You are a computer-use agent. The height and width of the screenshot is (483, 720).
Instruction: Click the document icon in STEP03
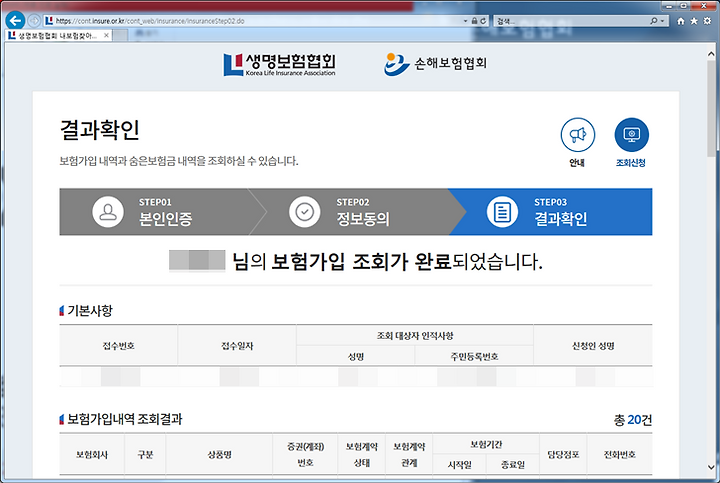point(502,212)
